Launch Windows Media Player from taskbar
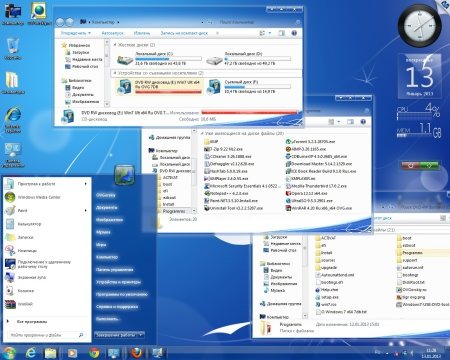Screen dimensions: 450x360 click(x=72, y=353)
